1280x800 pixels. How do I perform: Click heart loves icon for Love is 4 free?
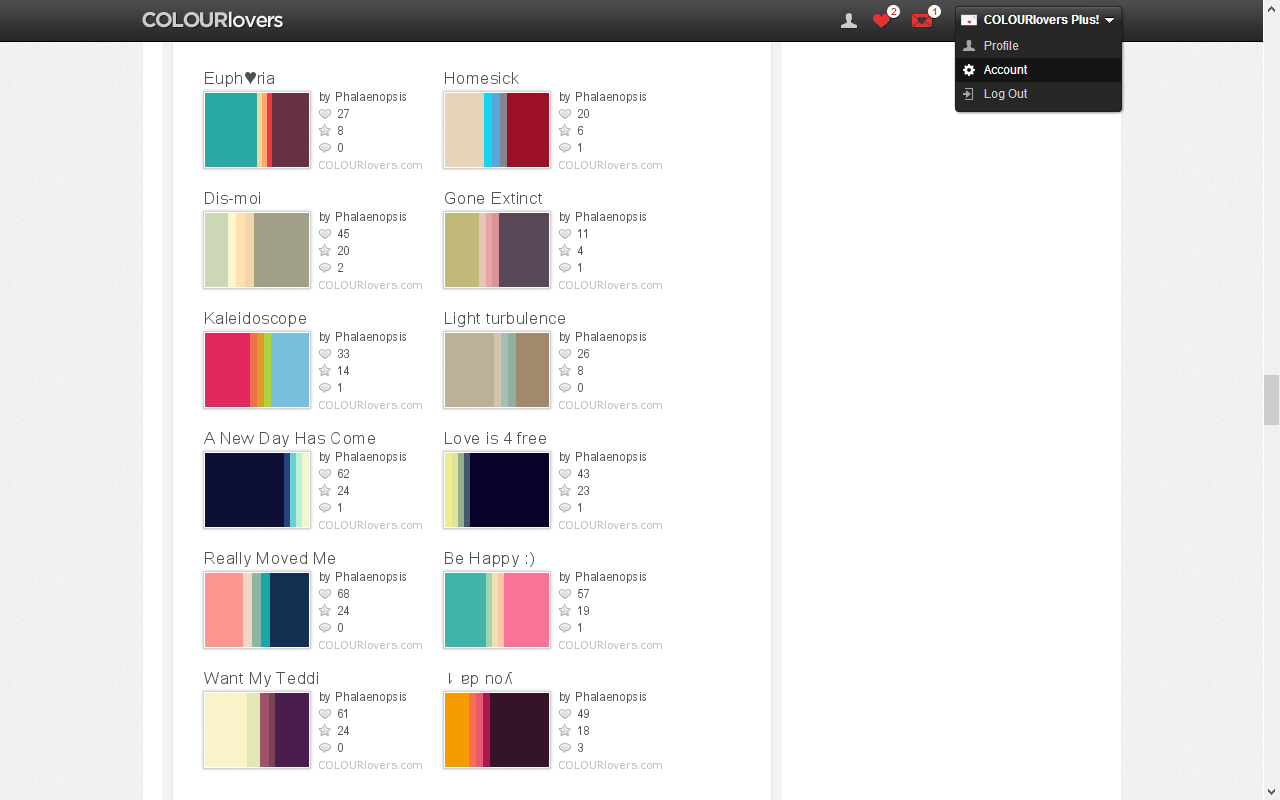coord(565,474)
